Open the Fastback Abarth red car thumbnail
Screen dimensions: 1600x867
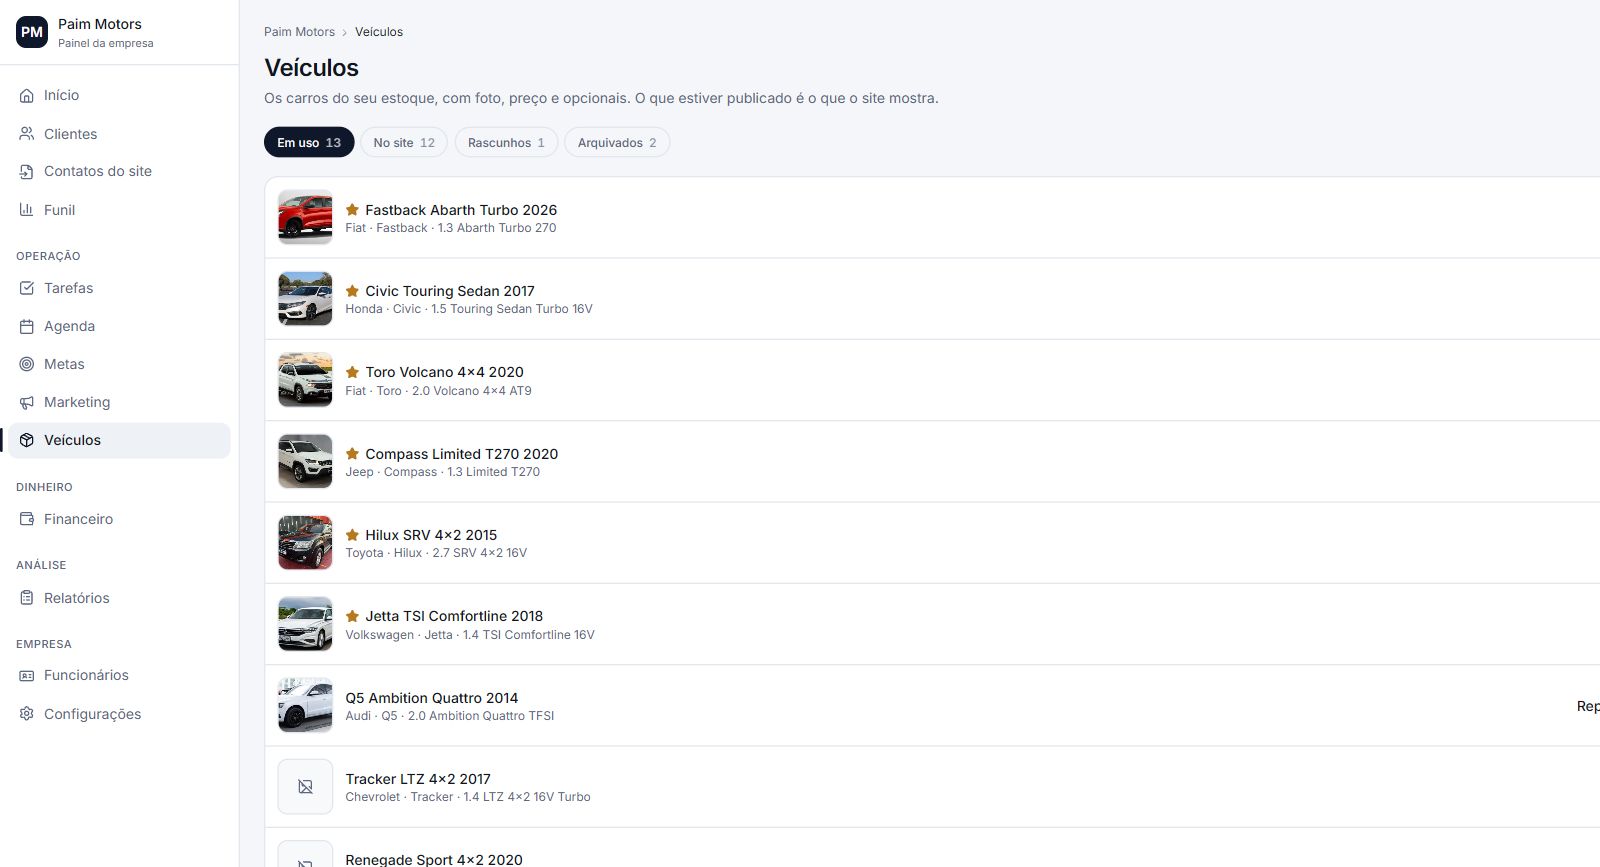click(x=305, y=217)
